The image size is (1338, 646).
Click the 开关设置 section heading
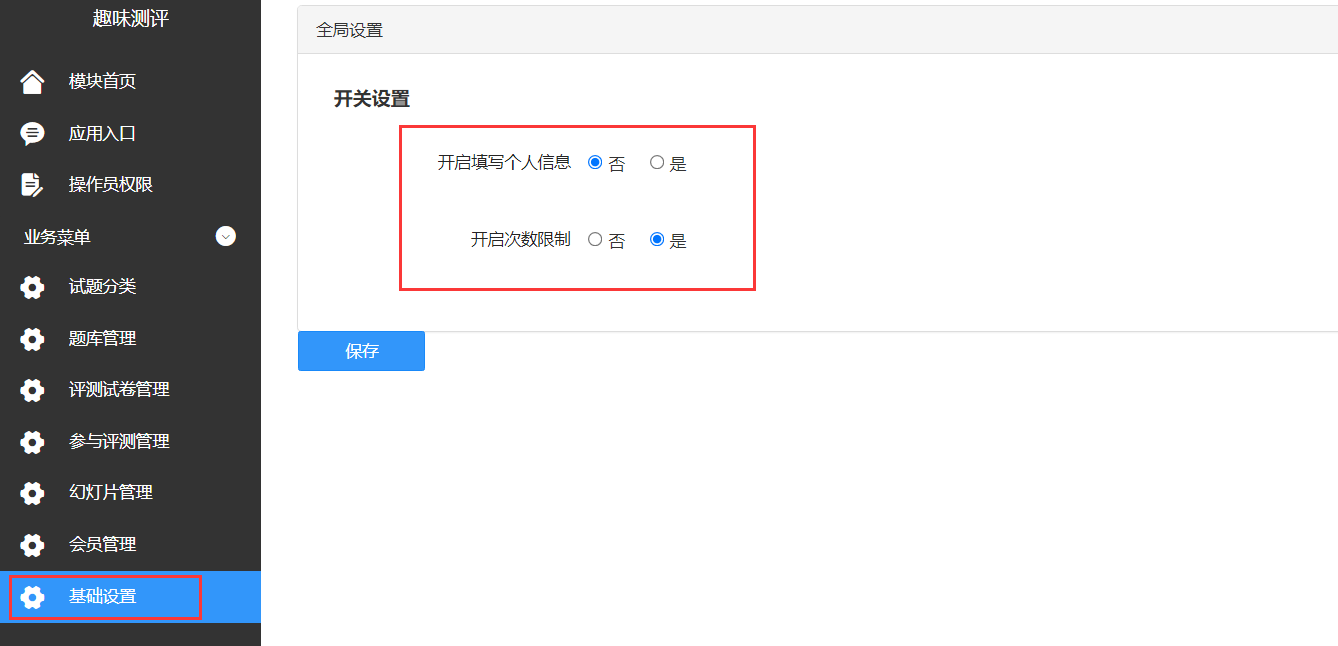tap(371, 99)
